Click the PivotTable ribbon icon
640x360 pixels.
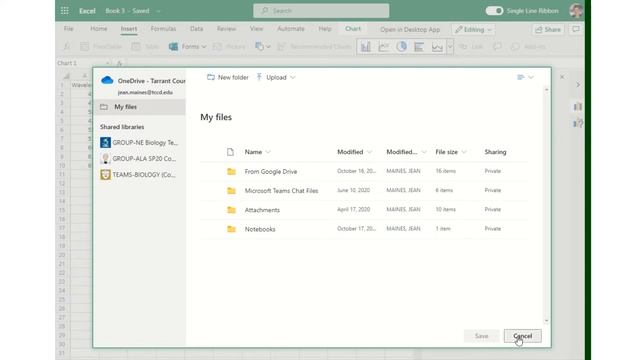coord(84,47)
